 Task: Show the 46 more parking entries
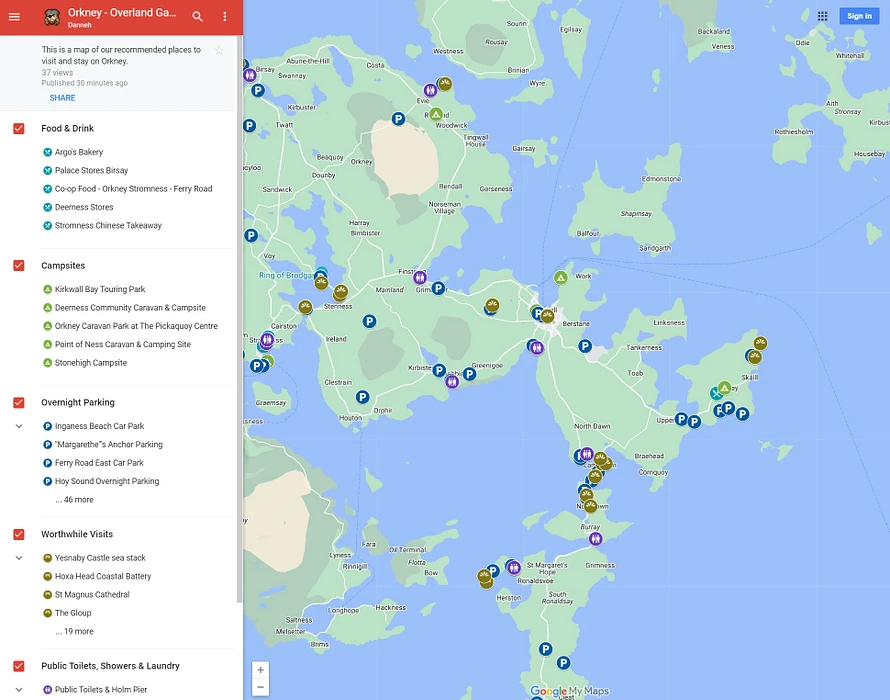tap(74, 500)
